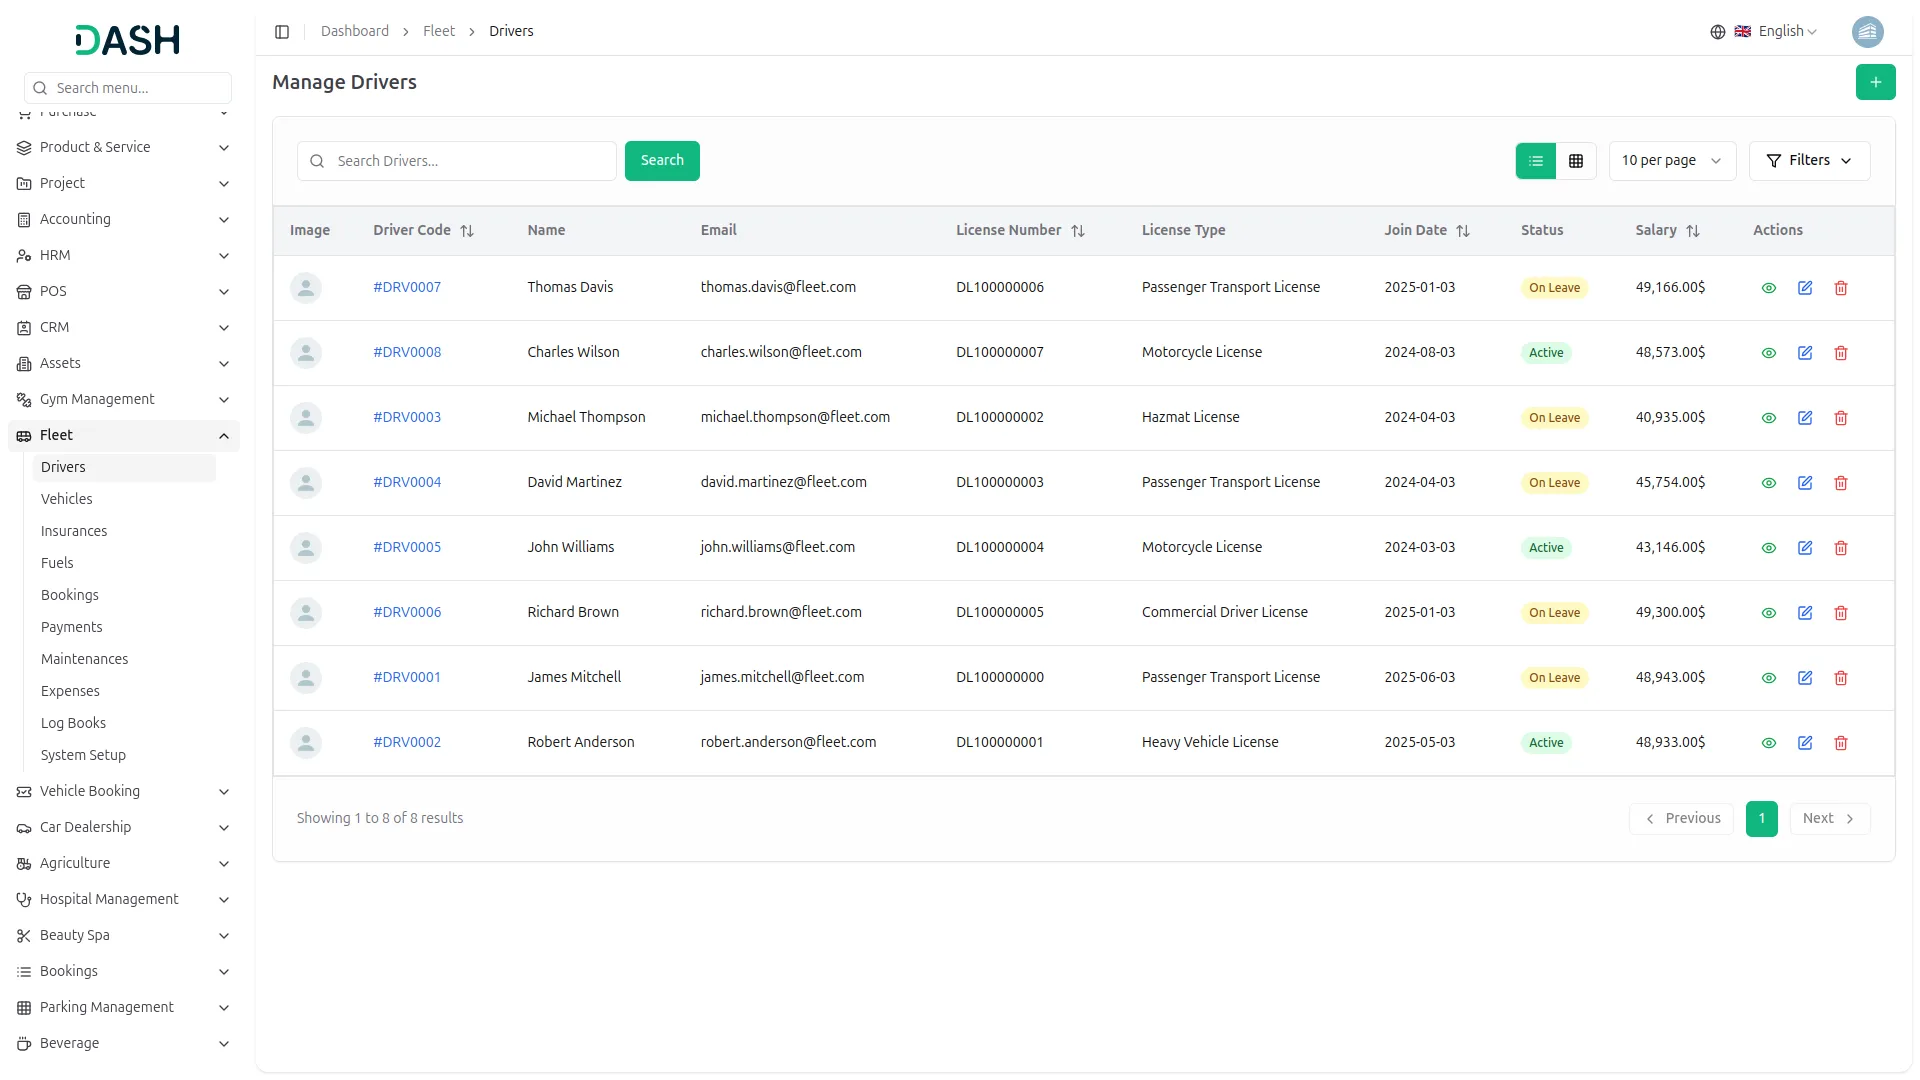Click the Search Drivers input field
This screenshot has height=1080, width=1920.
(x=470, y=161)
